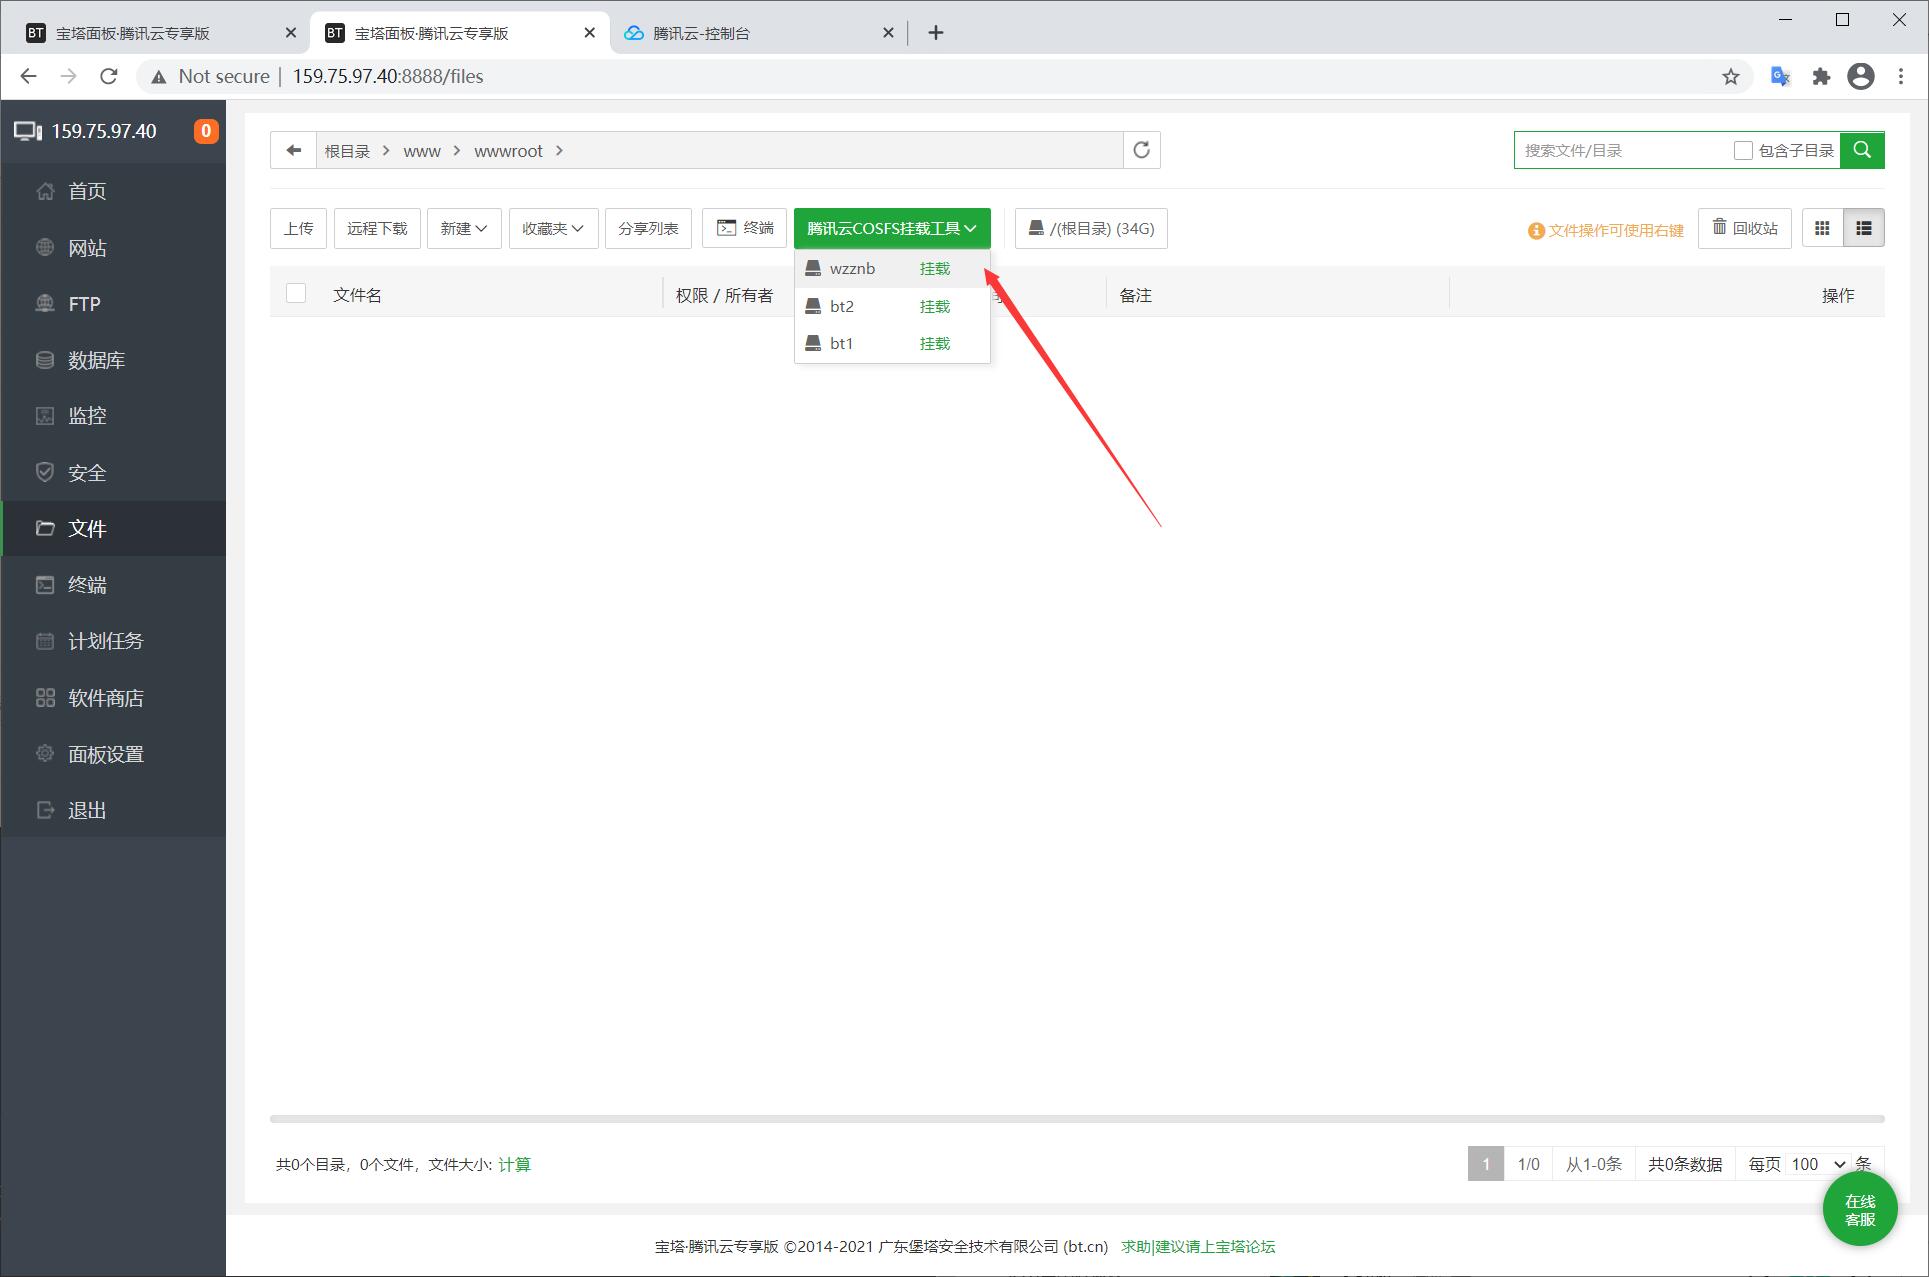This screenshot has width=1929, height=1277.
Task: Click the 备注 column header
Action: click(x=1135, y=295)
